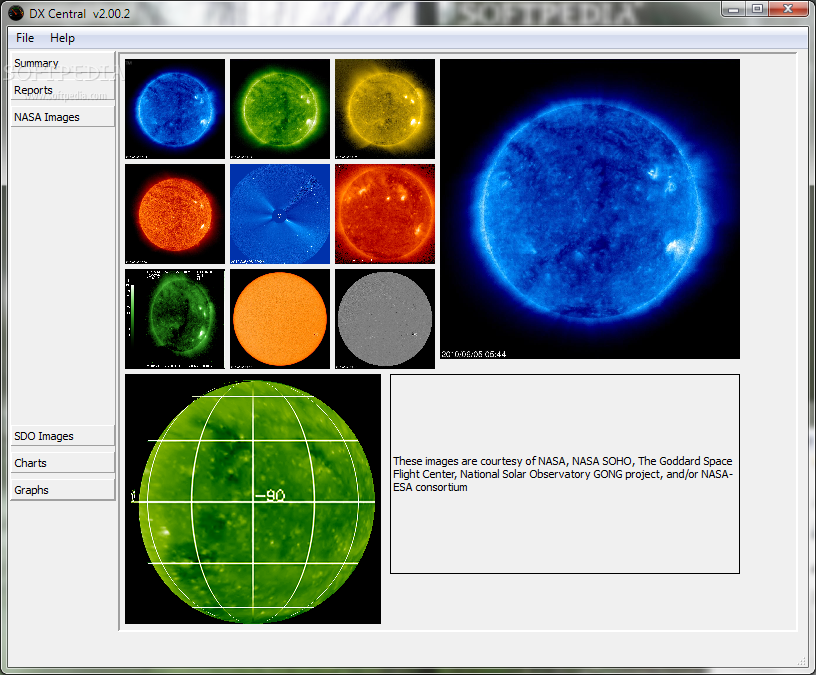The height and width of the screenshot is (675, 816).
Task: Select the plain orange disk thumbnail
Action: coord(280,319)
